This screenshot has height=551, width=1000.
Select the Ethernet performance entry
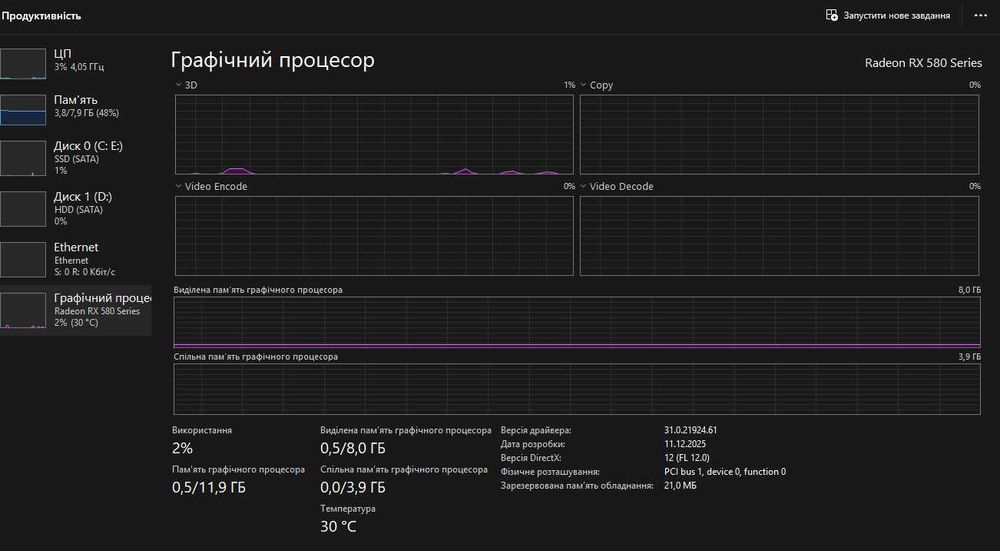pyautogui.click(x=75, y=260)
